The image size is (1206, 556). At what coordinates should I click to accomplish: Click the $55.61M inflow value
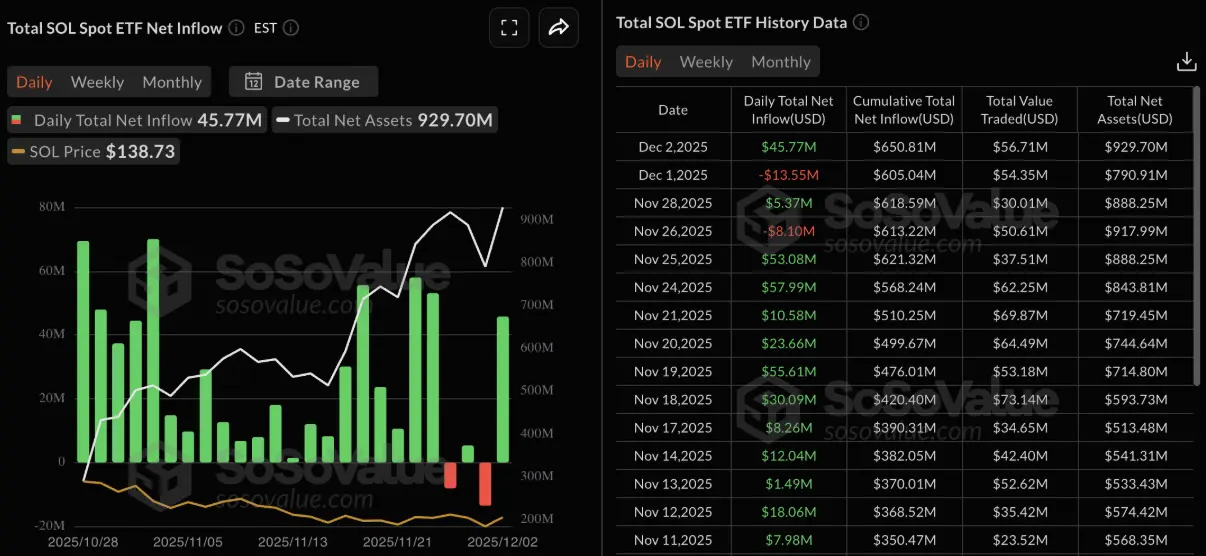click(x=789, y=371)
